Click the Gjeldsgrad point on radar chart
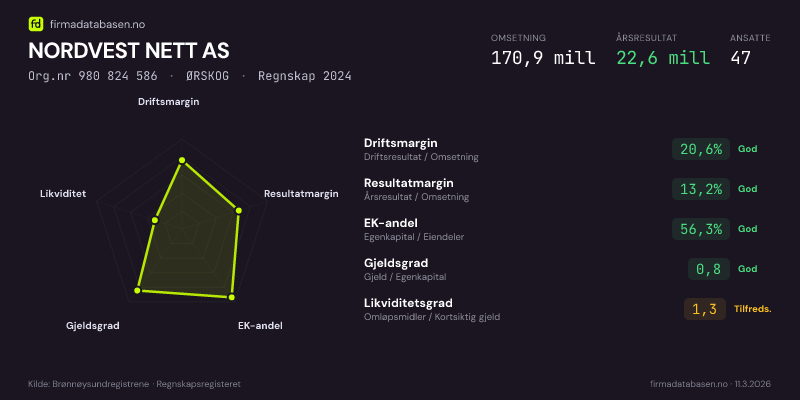Image resolution: width=800 pixels, height=400 pixels. [139, 291]
